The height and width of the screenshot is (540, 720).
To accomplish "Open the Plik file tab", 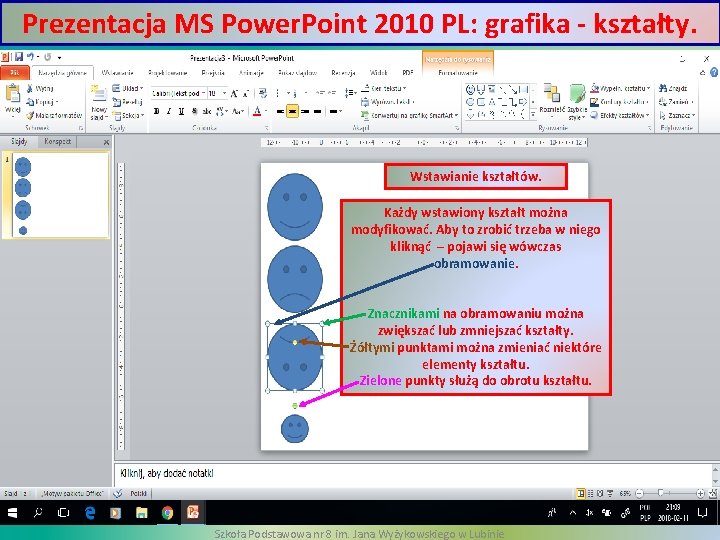I will (x=15, y=73).
